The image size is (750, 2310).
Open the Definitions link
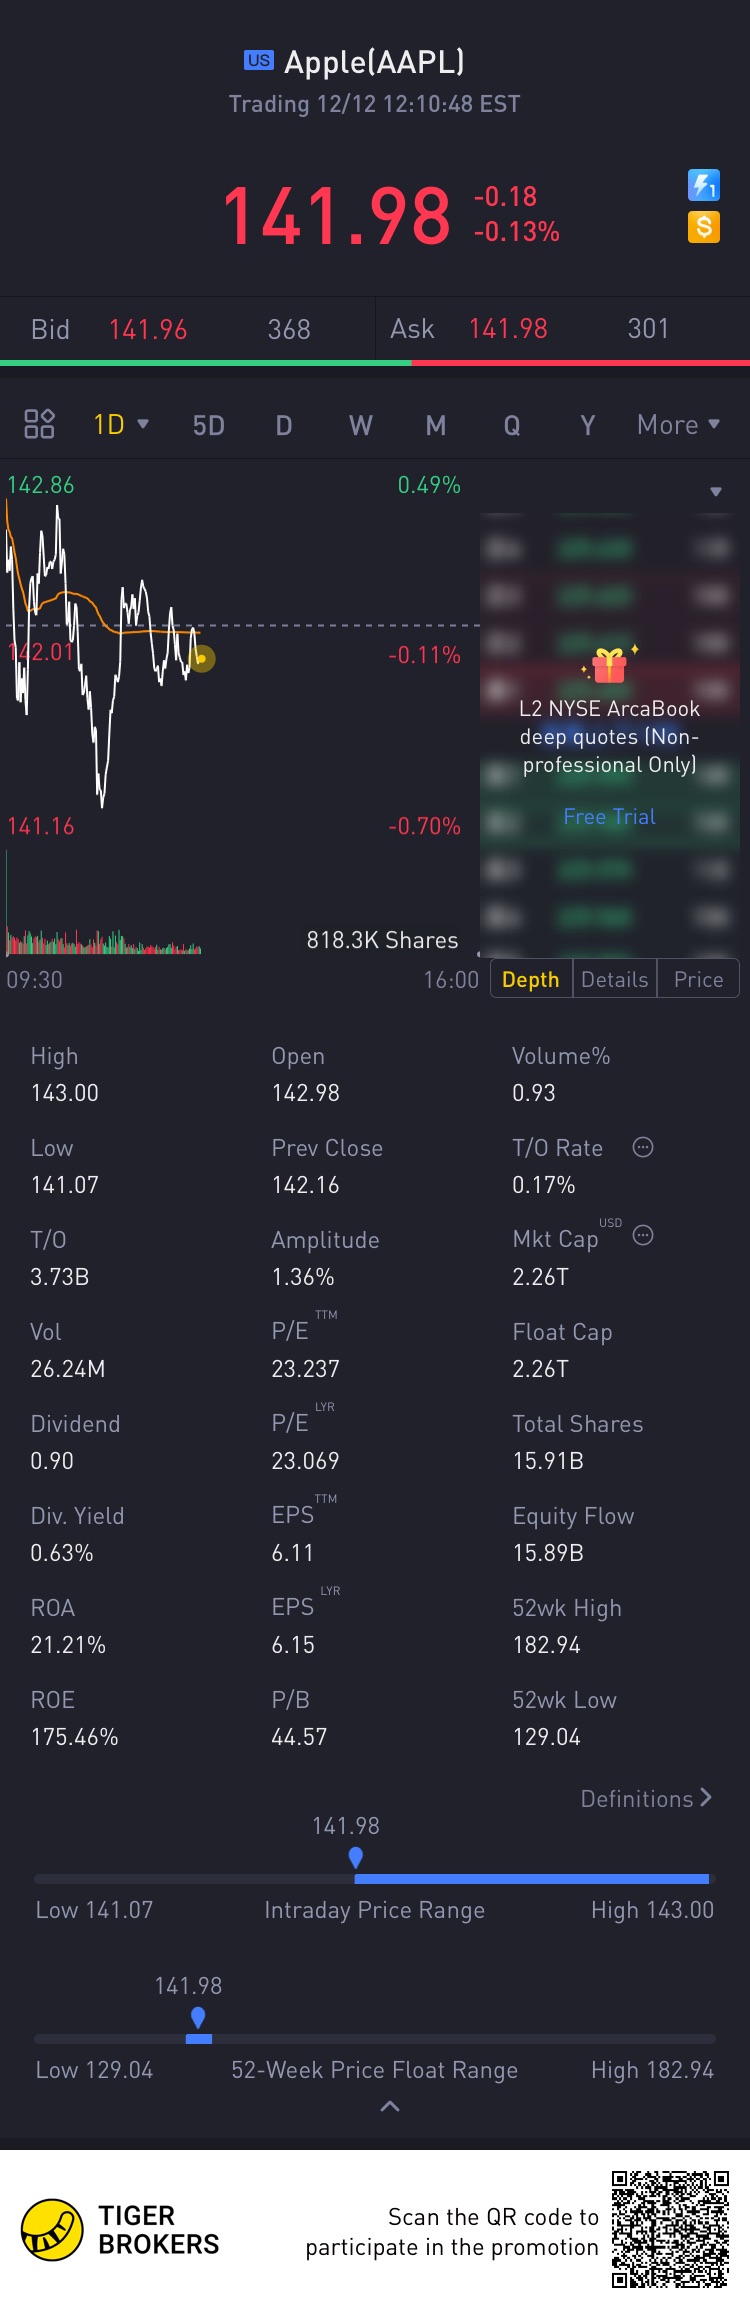[646, 1799]
